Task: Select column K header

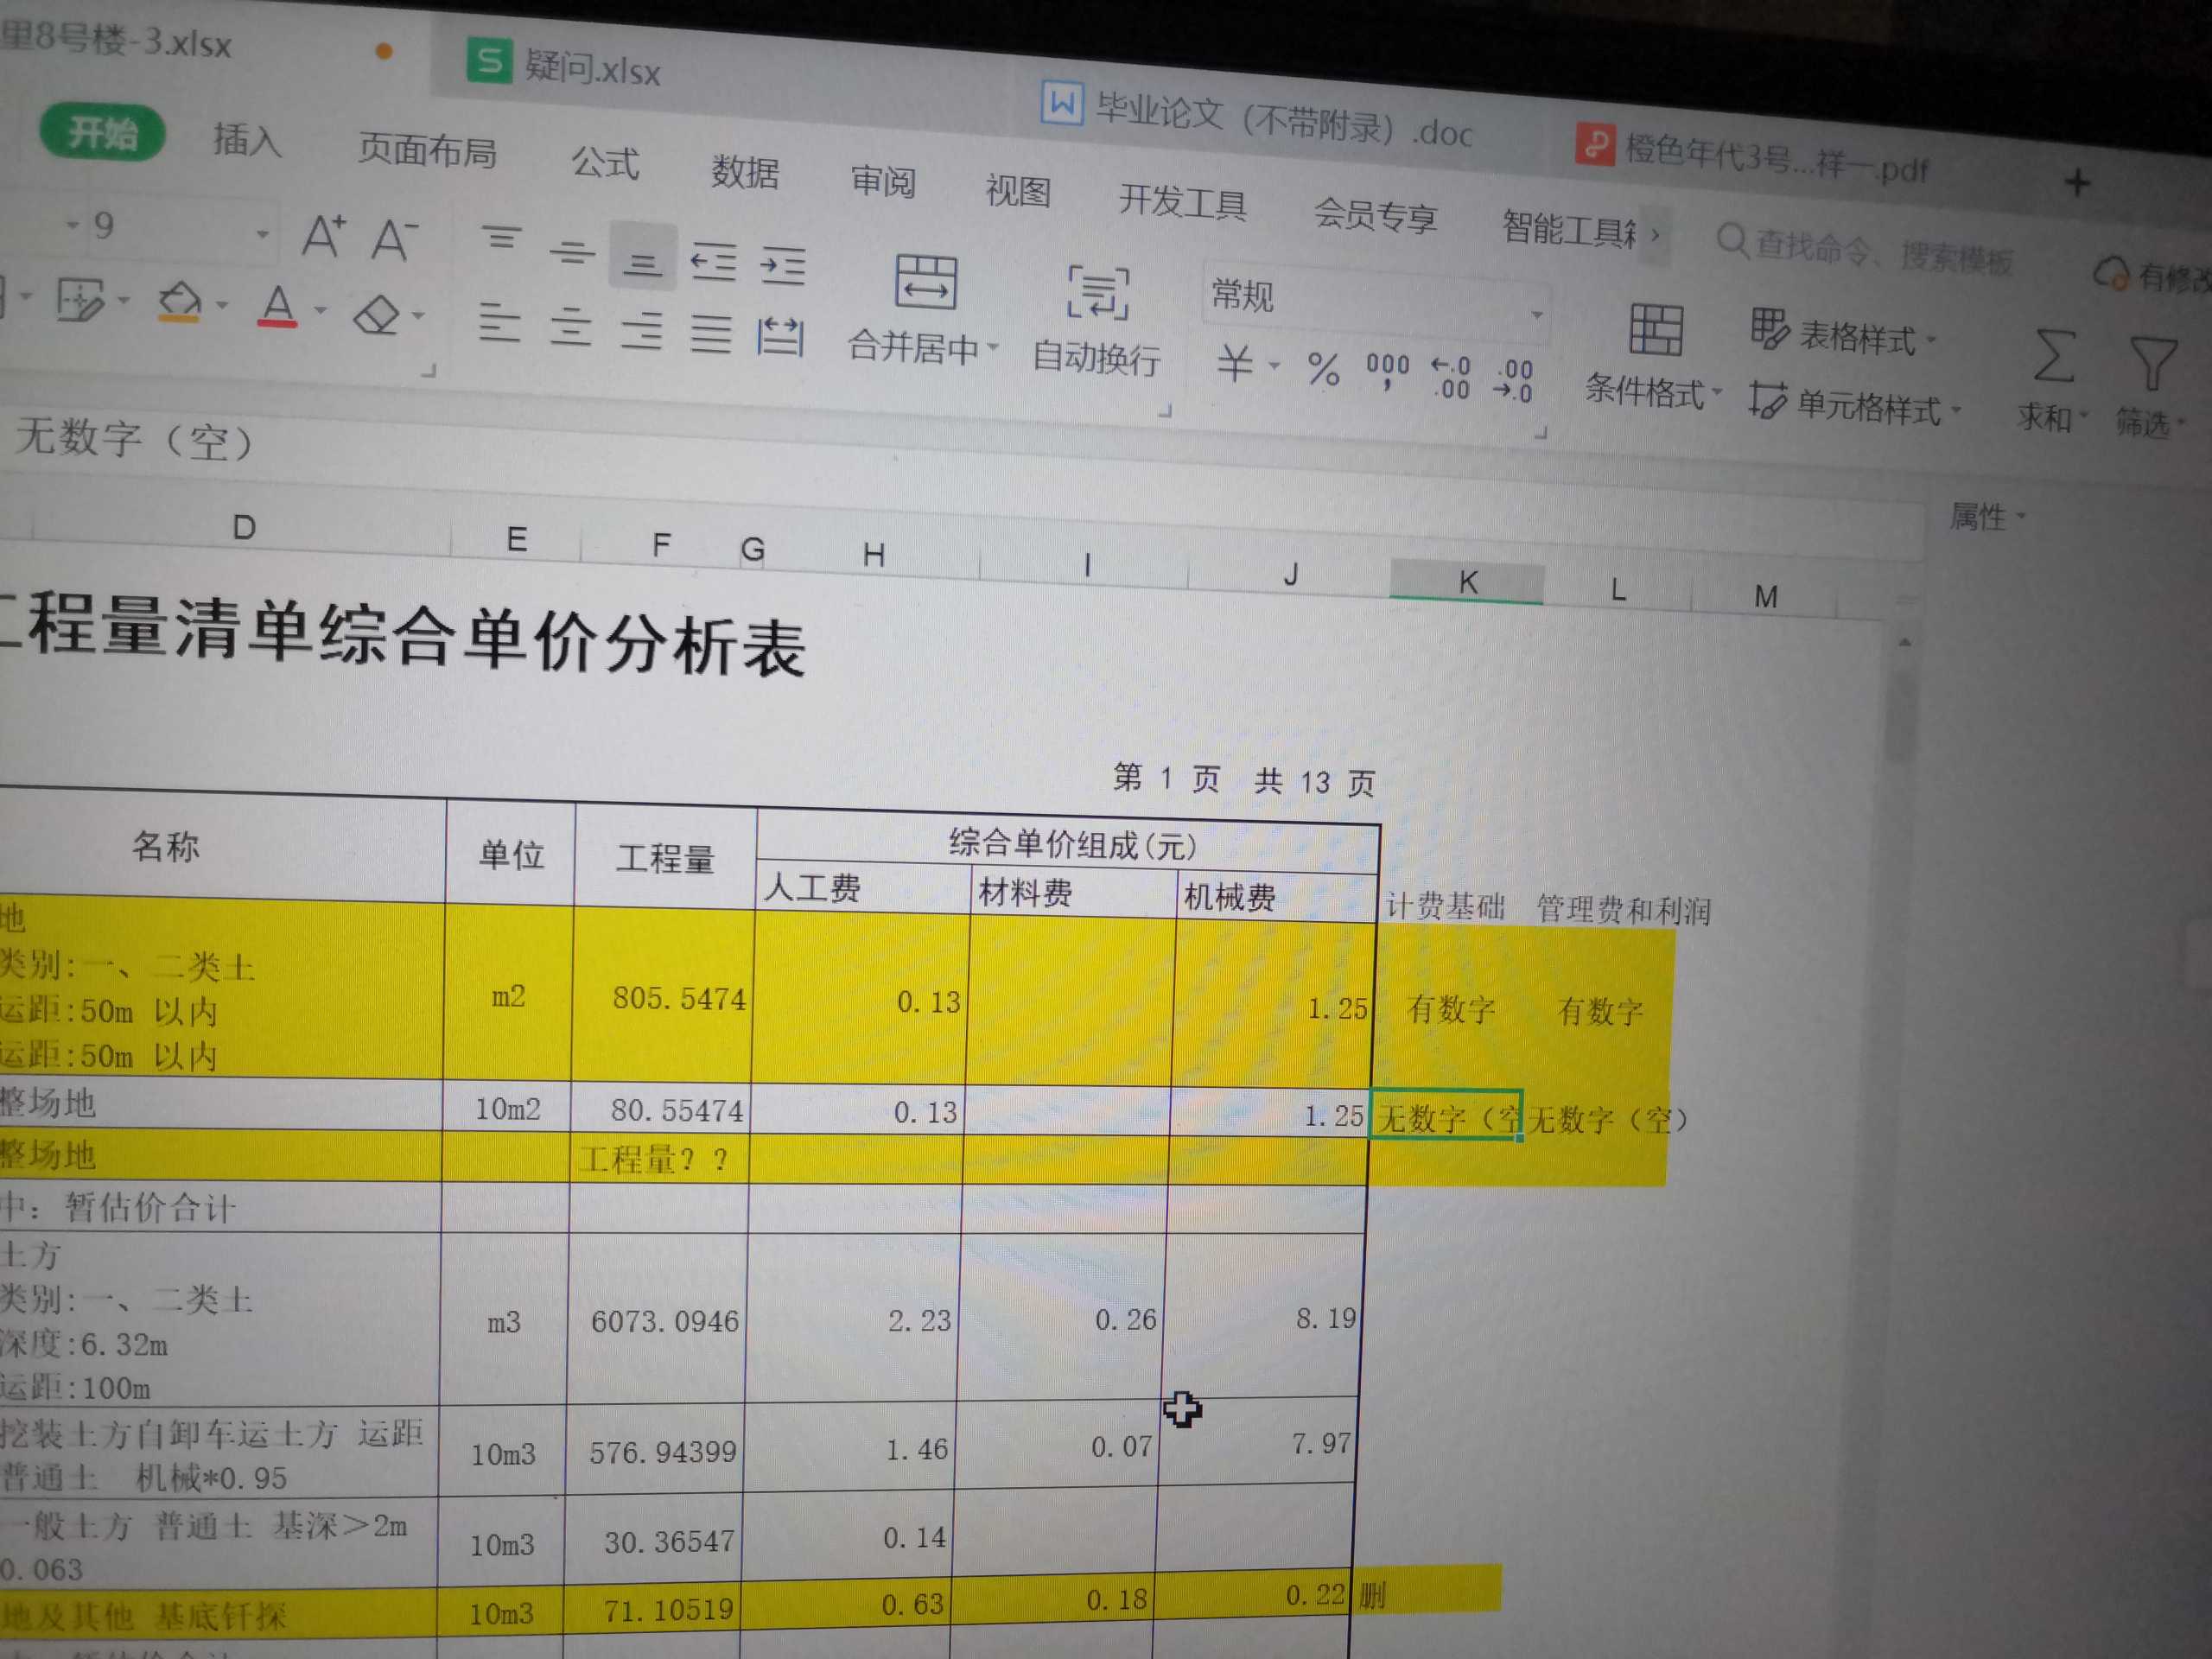Action: pyautogui.click(x=1467, y=582)
